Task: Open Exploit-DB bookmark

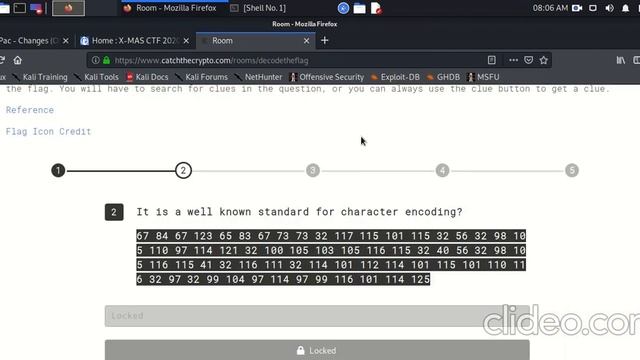Action: click(395, 77)
